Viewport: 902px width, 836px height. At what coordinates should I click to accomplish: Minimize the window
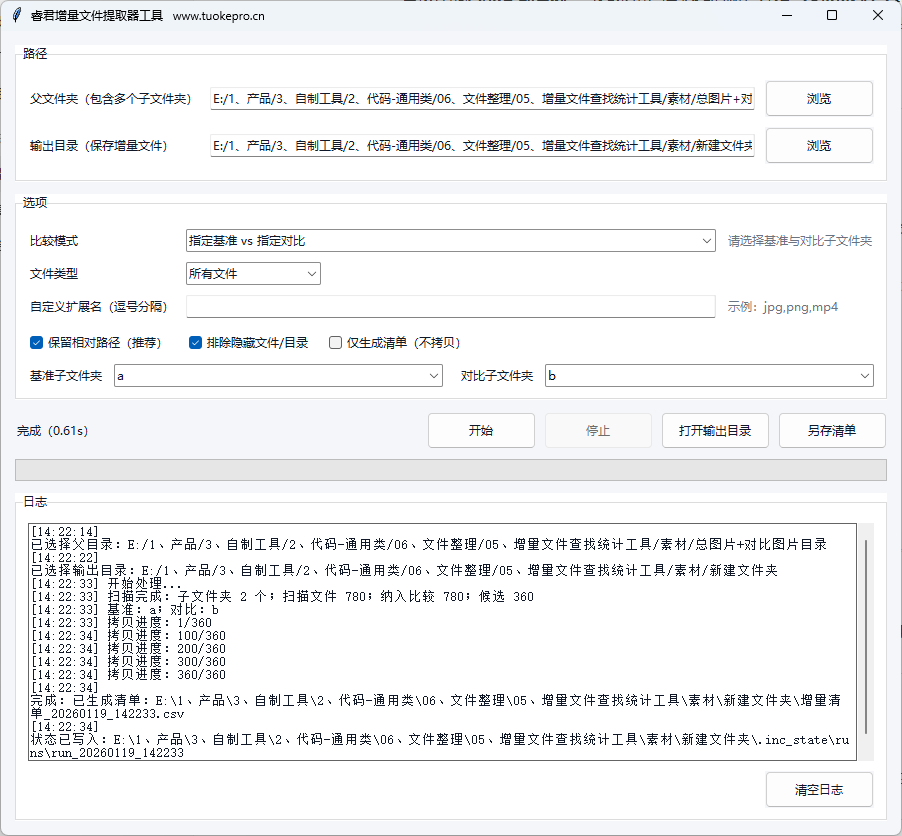tap(786, 16)
